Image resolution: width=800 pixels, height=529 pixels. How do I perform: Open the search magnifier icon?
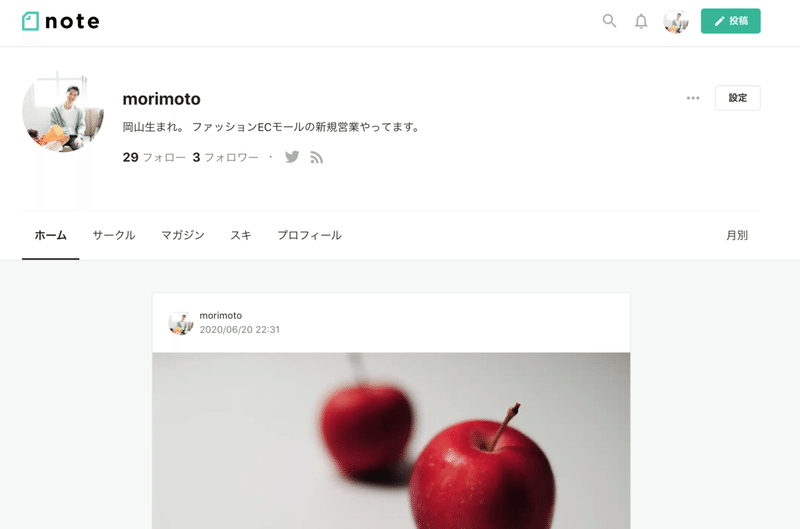[609, 21]
